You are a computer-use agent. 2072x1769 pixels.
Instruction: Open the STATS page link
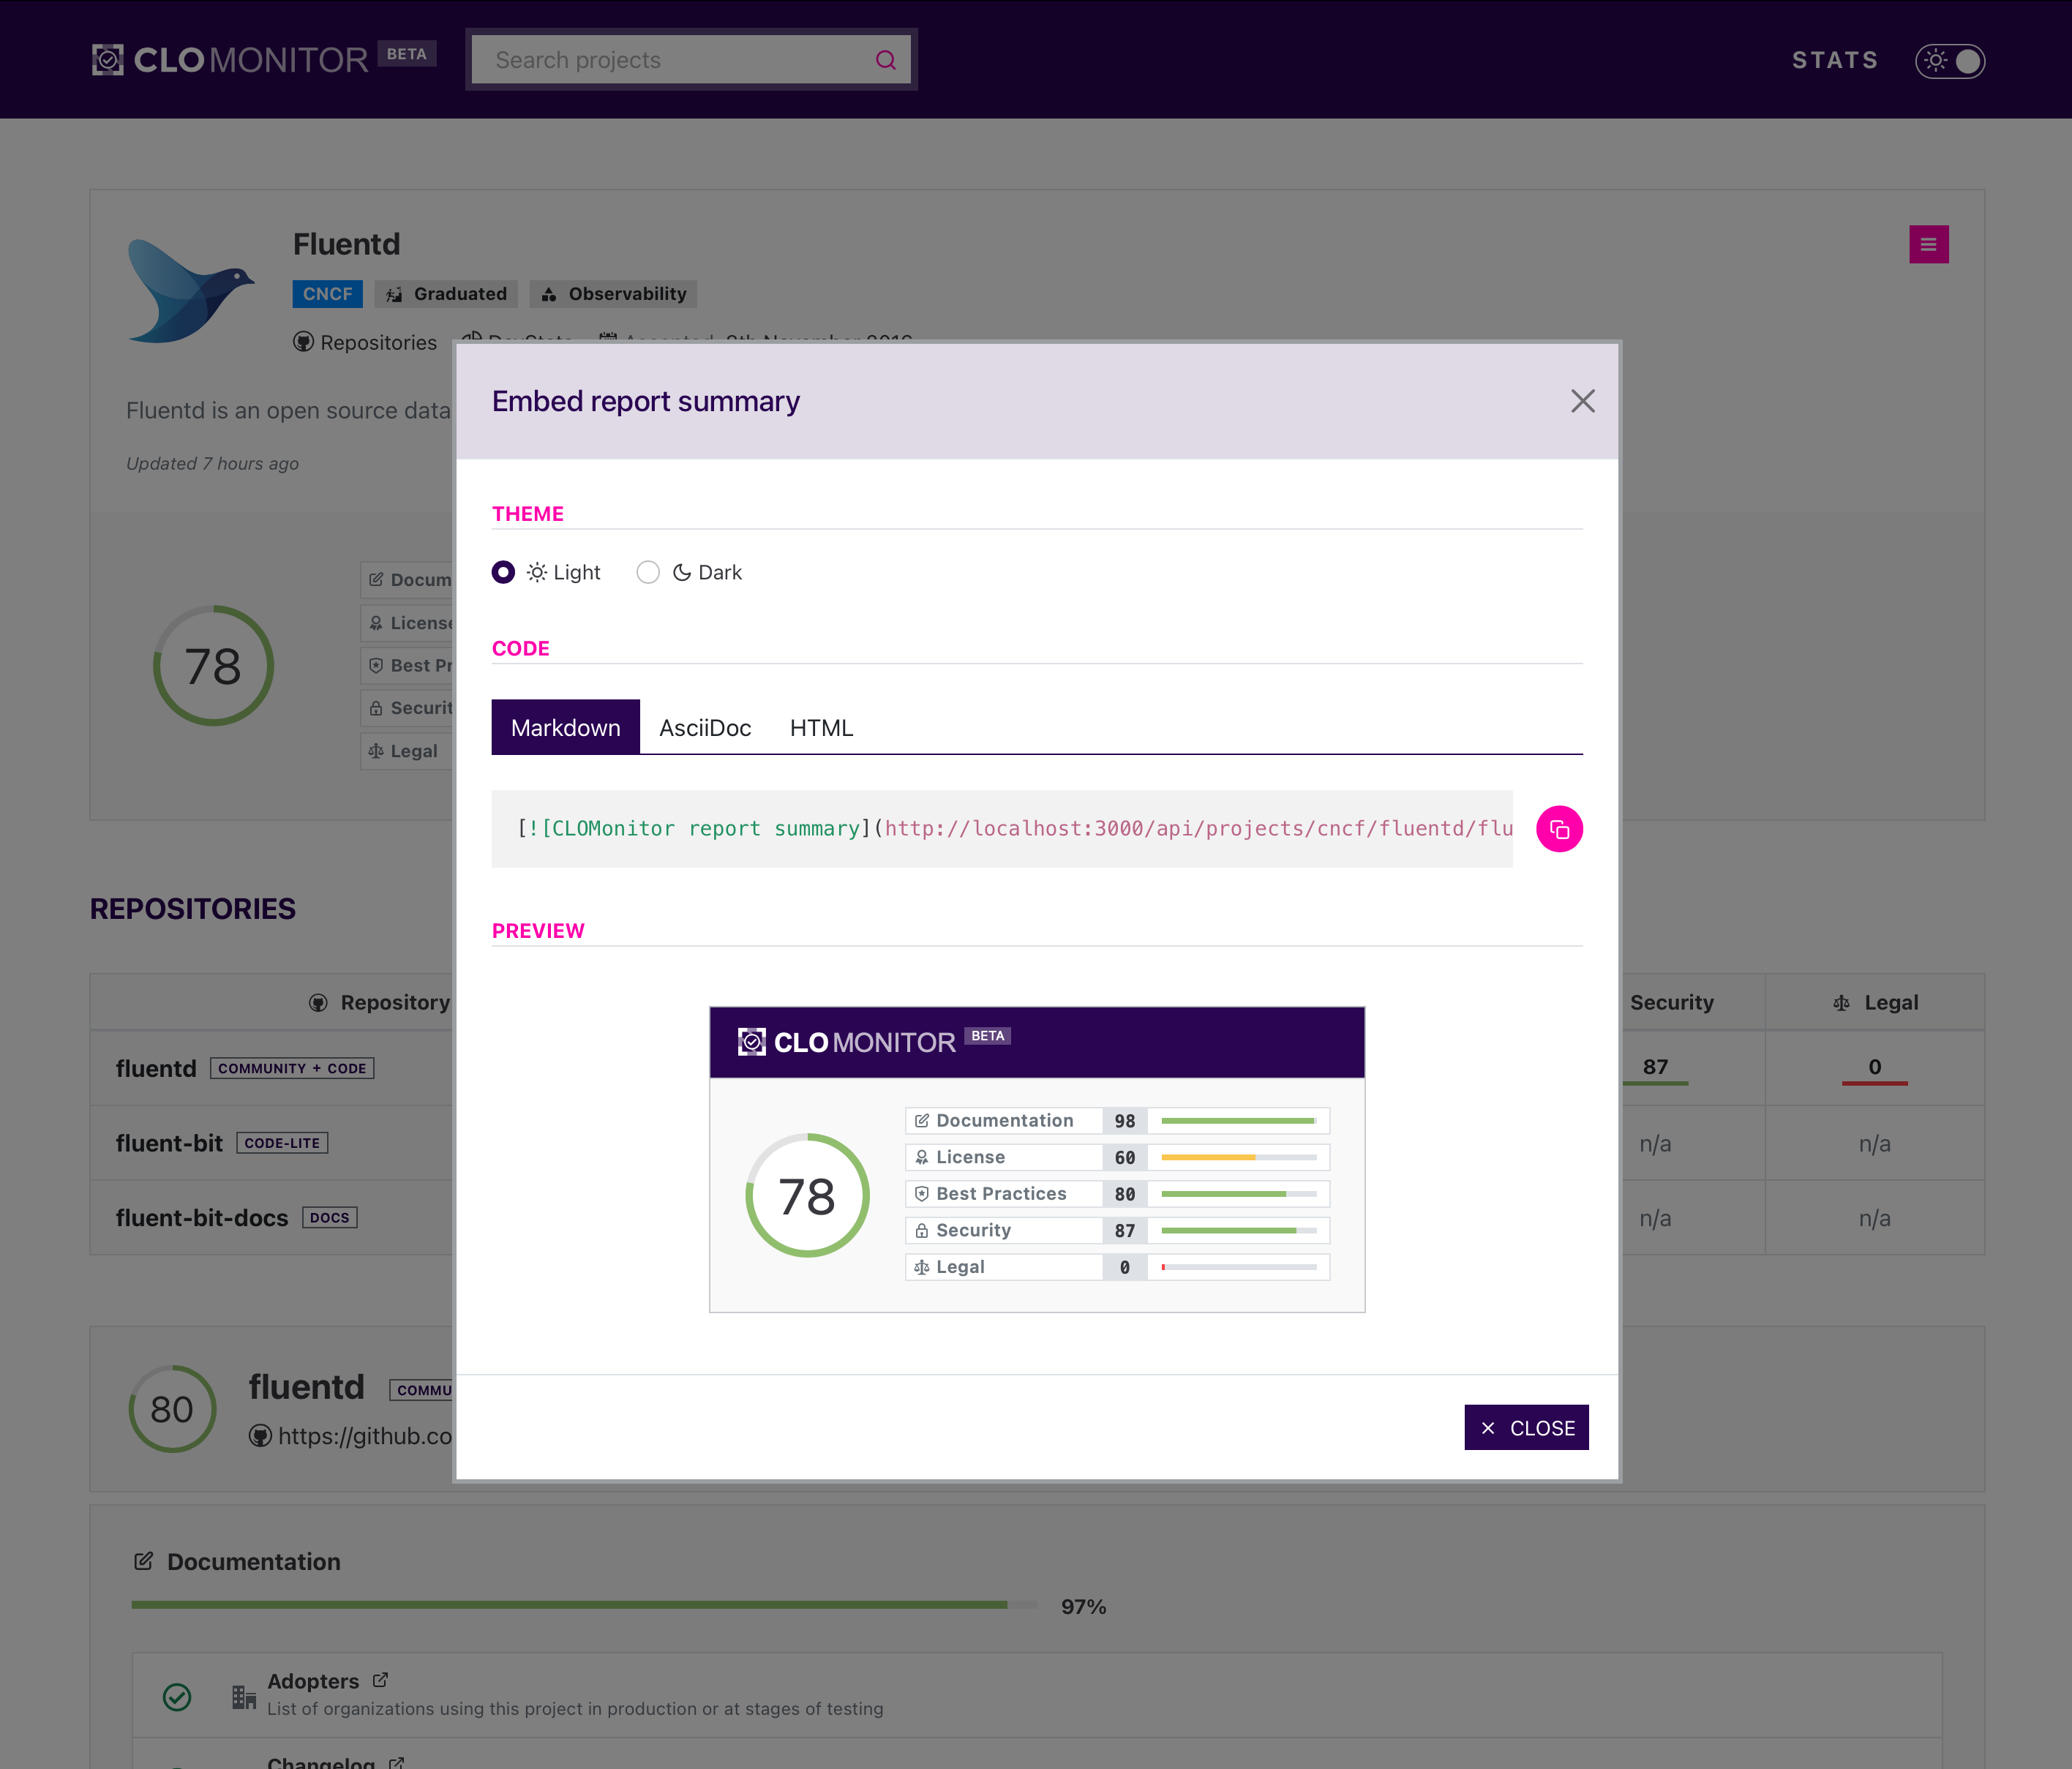coord(1834,60)
